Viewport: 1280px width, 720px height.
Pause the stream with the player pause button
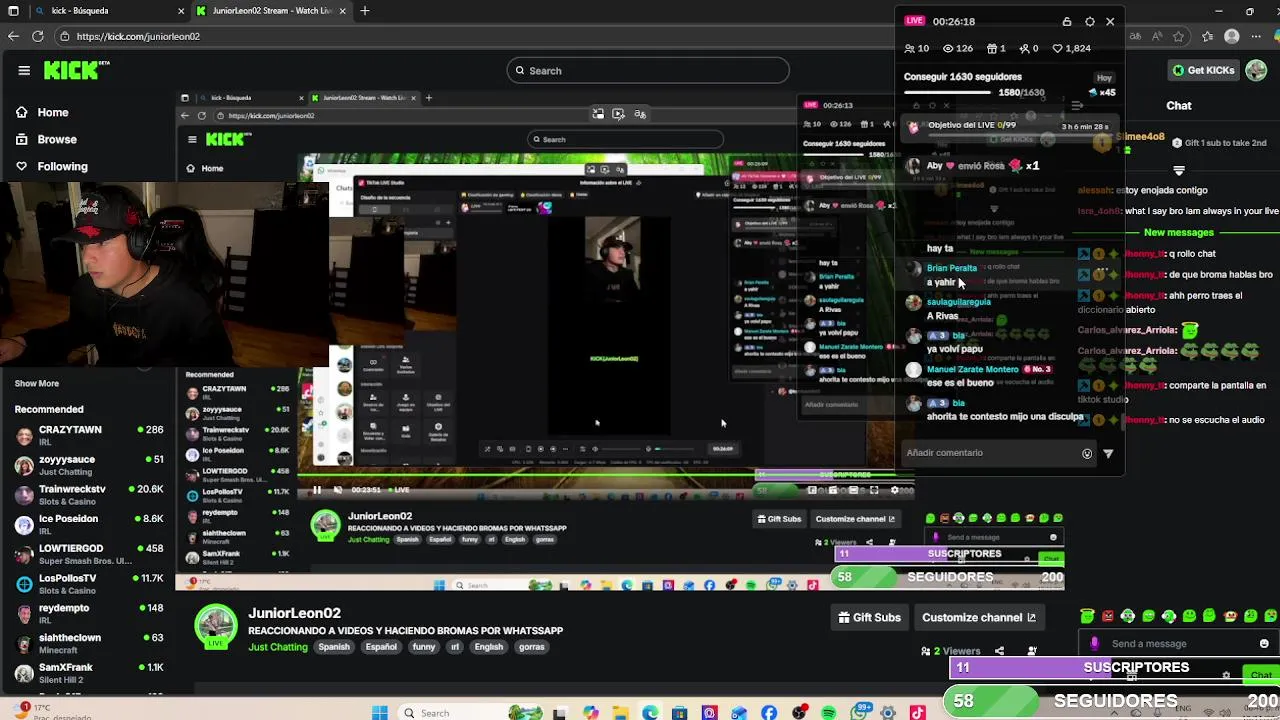317,490
